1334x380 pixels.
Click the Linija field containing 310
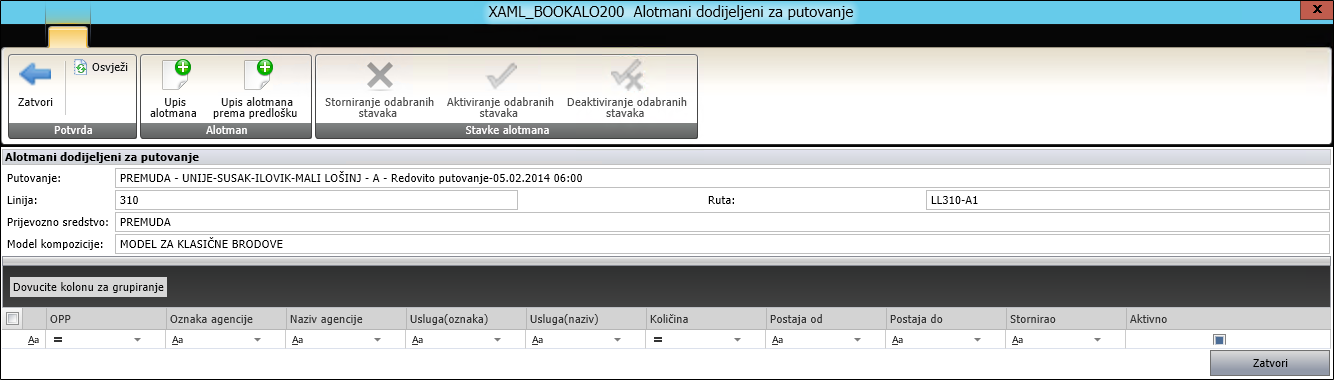(316, 200)
